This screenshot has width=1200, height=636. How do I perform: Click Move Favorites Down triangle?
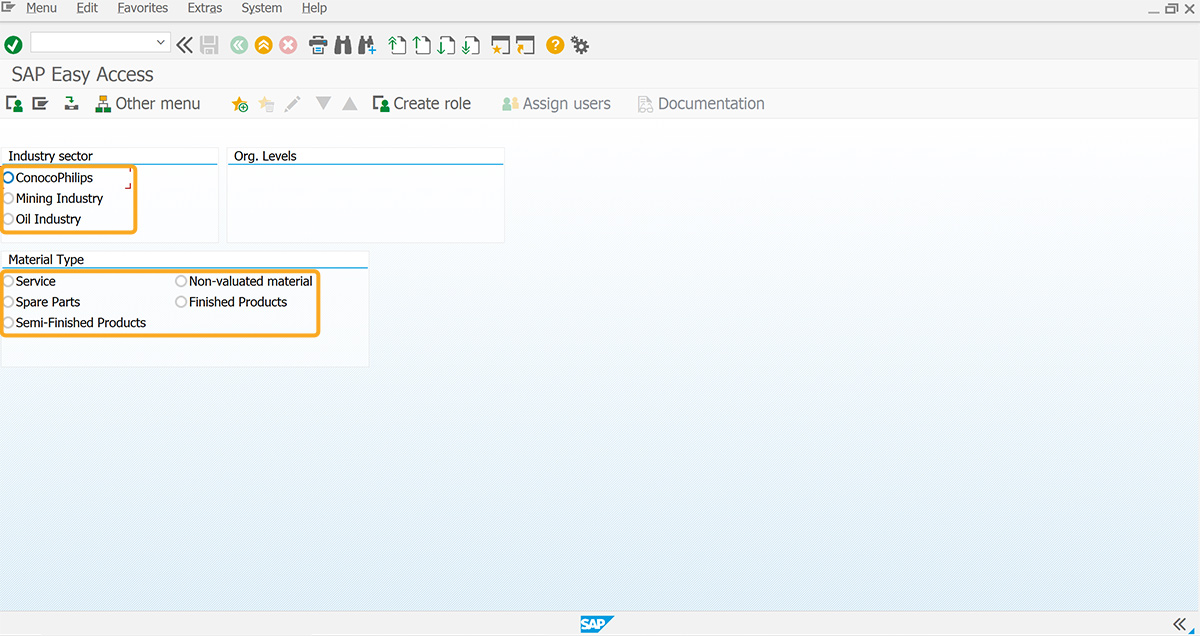323,103
